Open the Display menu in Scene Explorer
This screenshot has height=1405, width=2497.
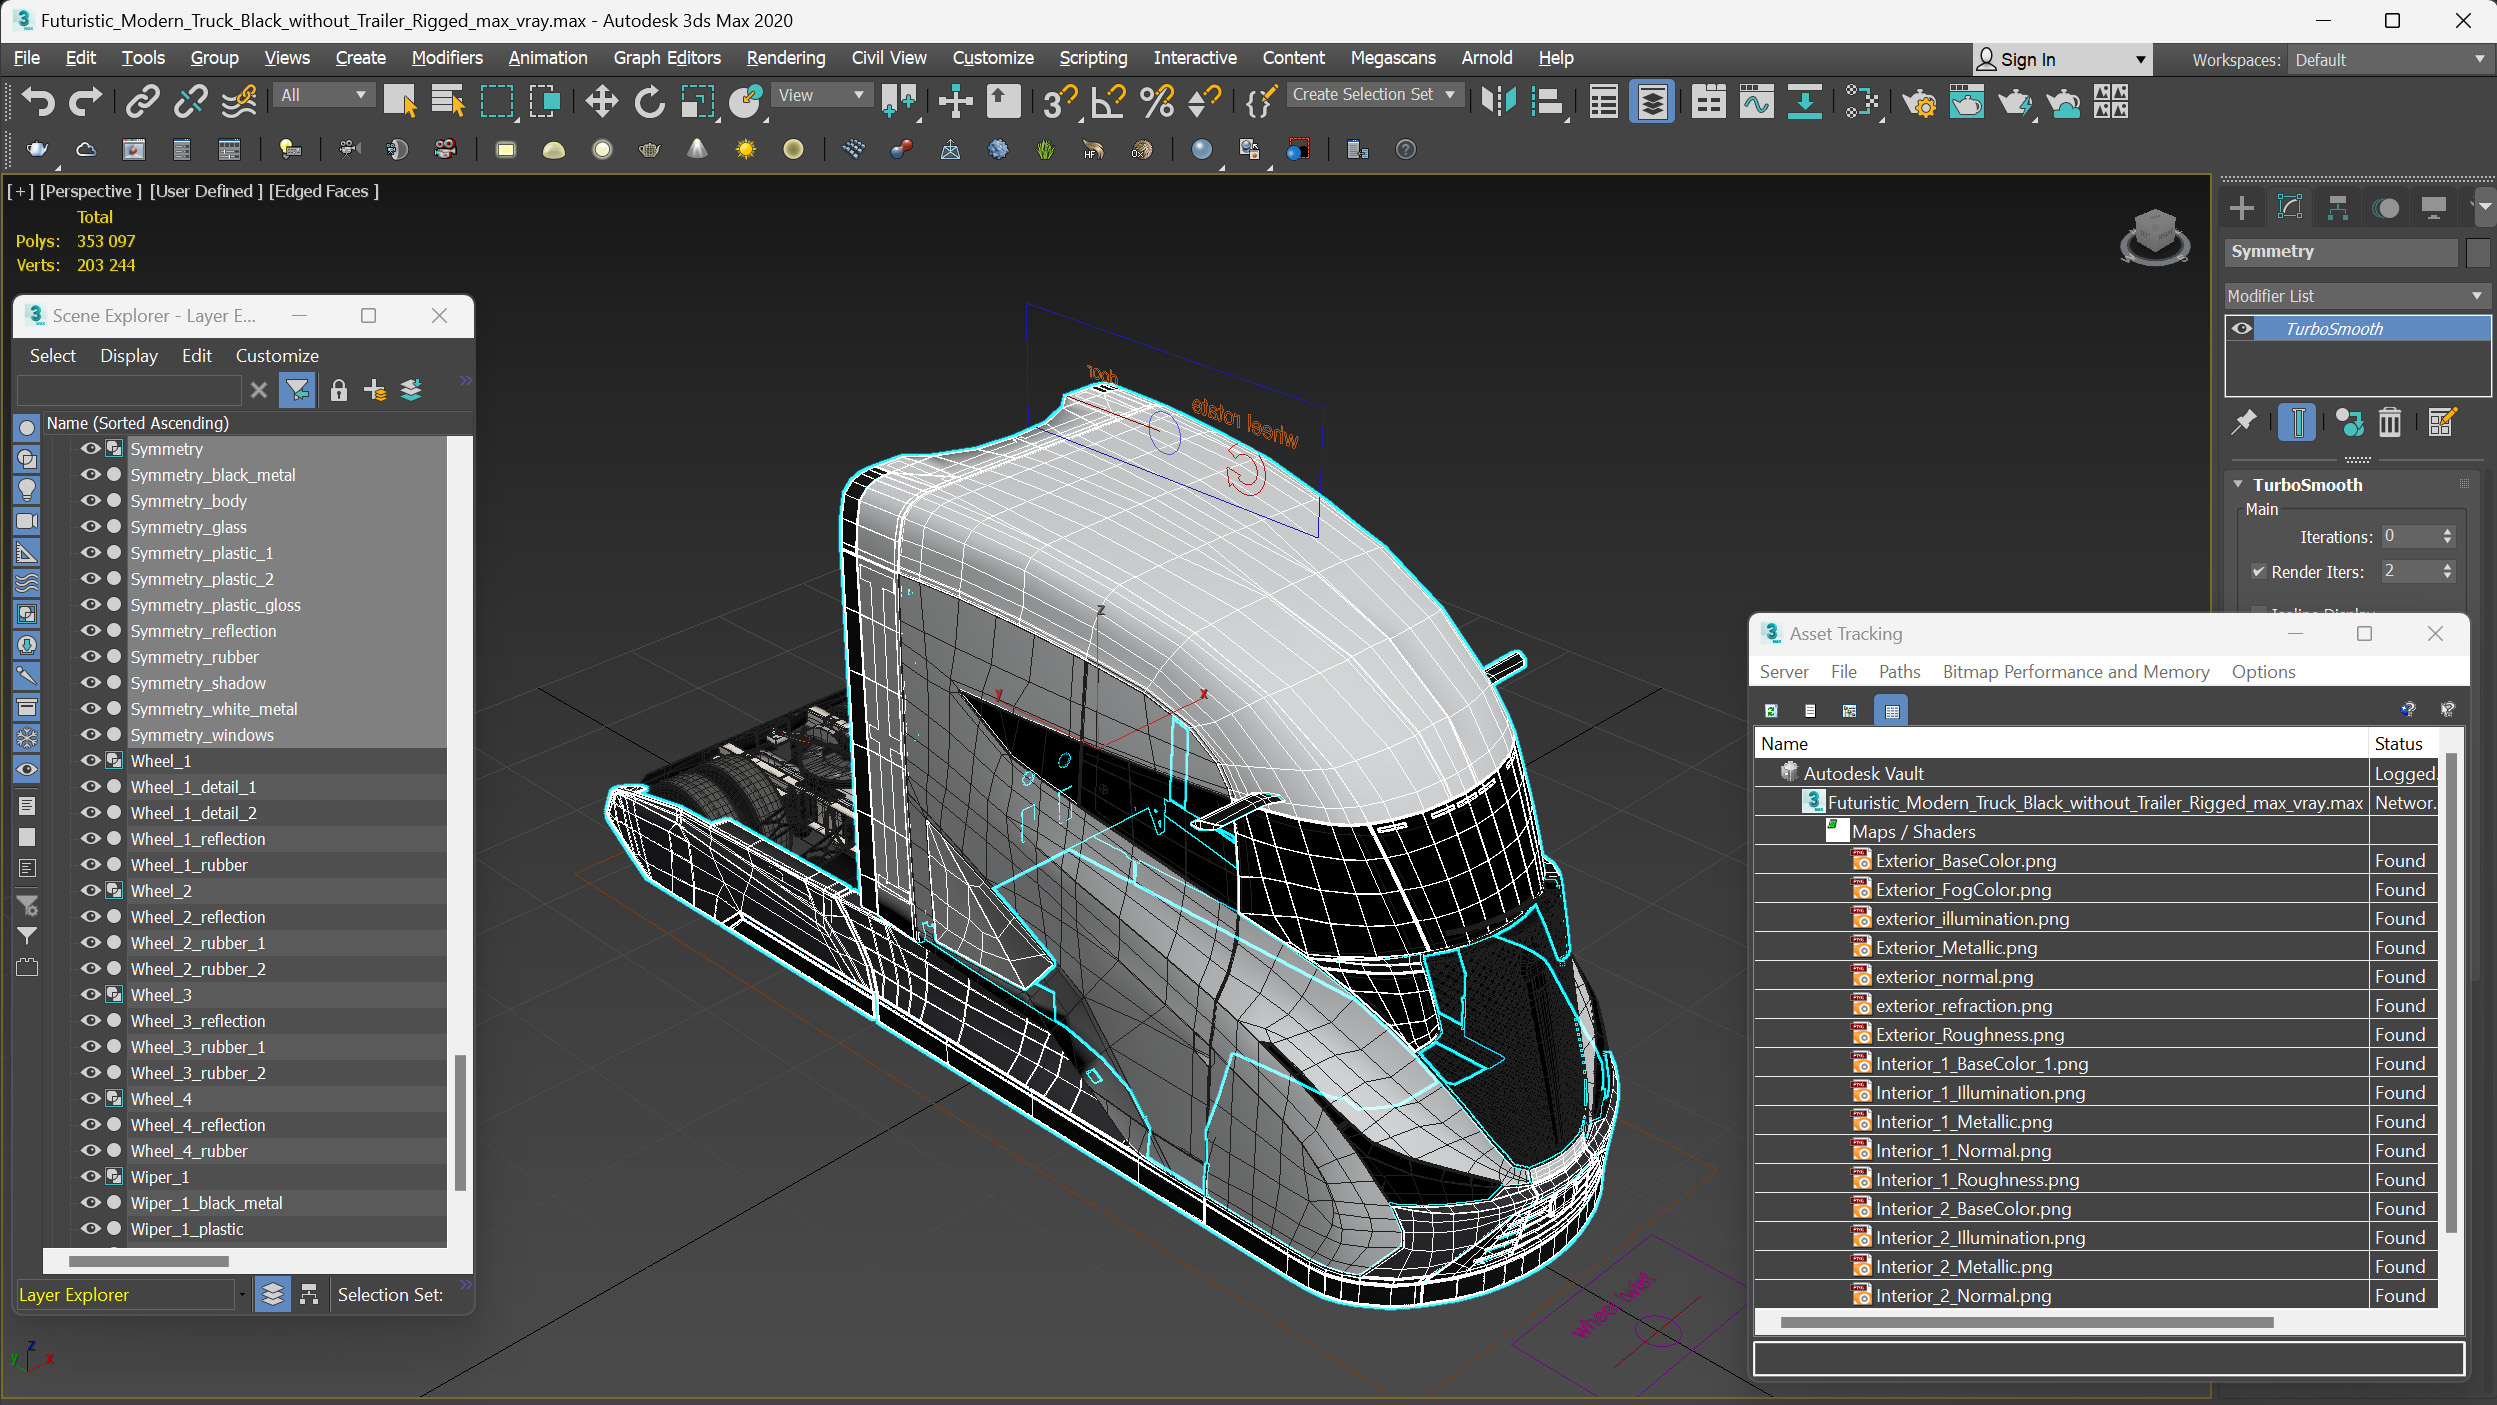[129, 355]
